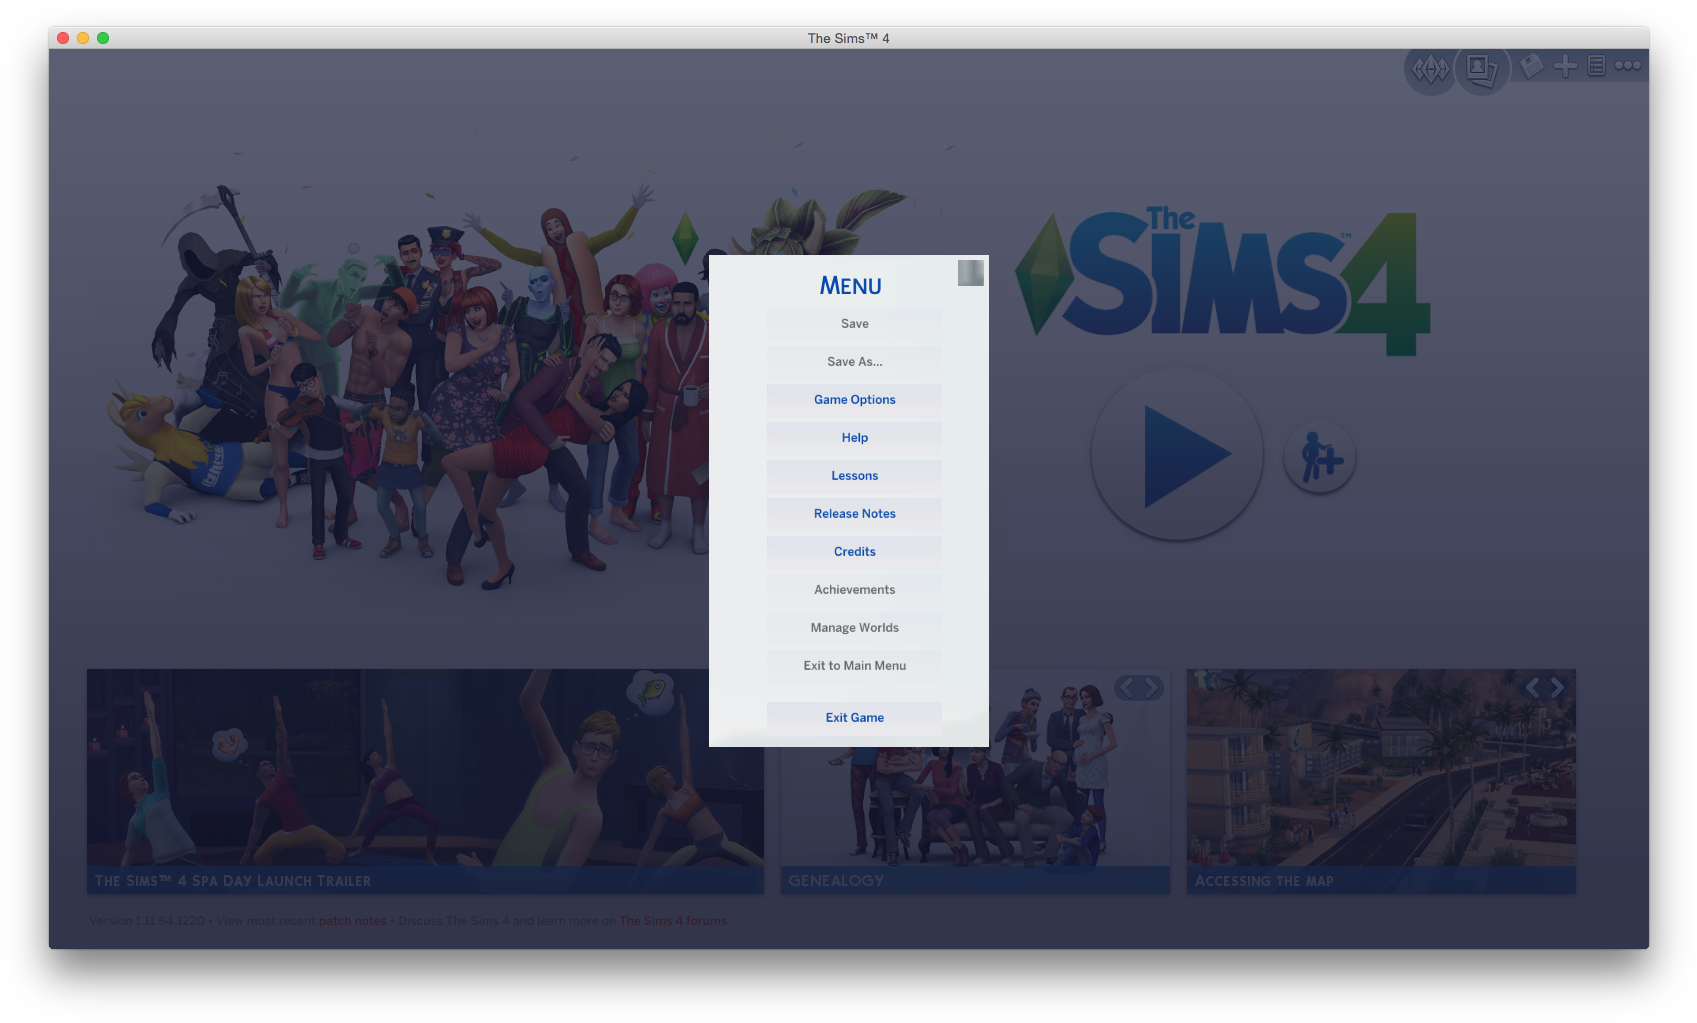This screenshot has width=1697, height=1023.
Task: Click the right arrow on the Genealogy panel
Action: (x=1152, y=688)
